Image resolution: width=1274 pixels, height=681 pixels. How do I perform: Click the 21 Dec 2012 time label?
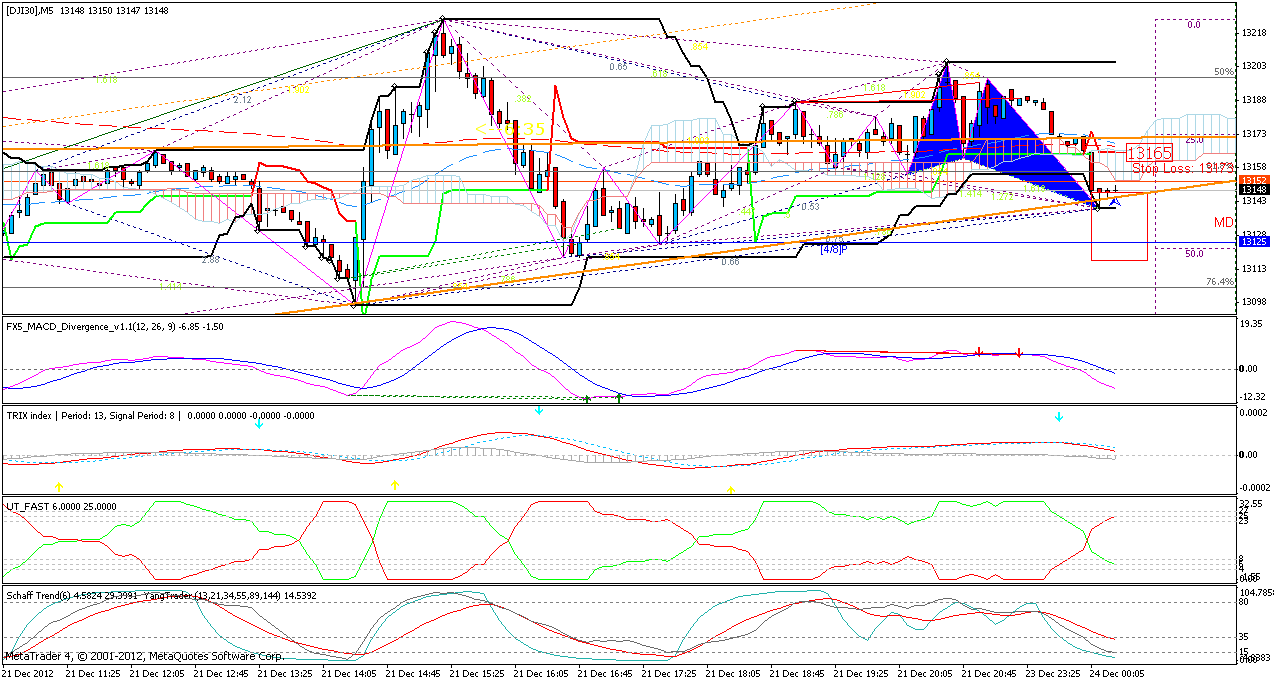tap(27, 674)
